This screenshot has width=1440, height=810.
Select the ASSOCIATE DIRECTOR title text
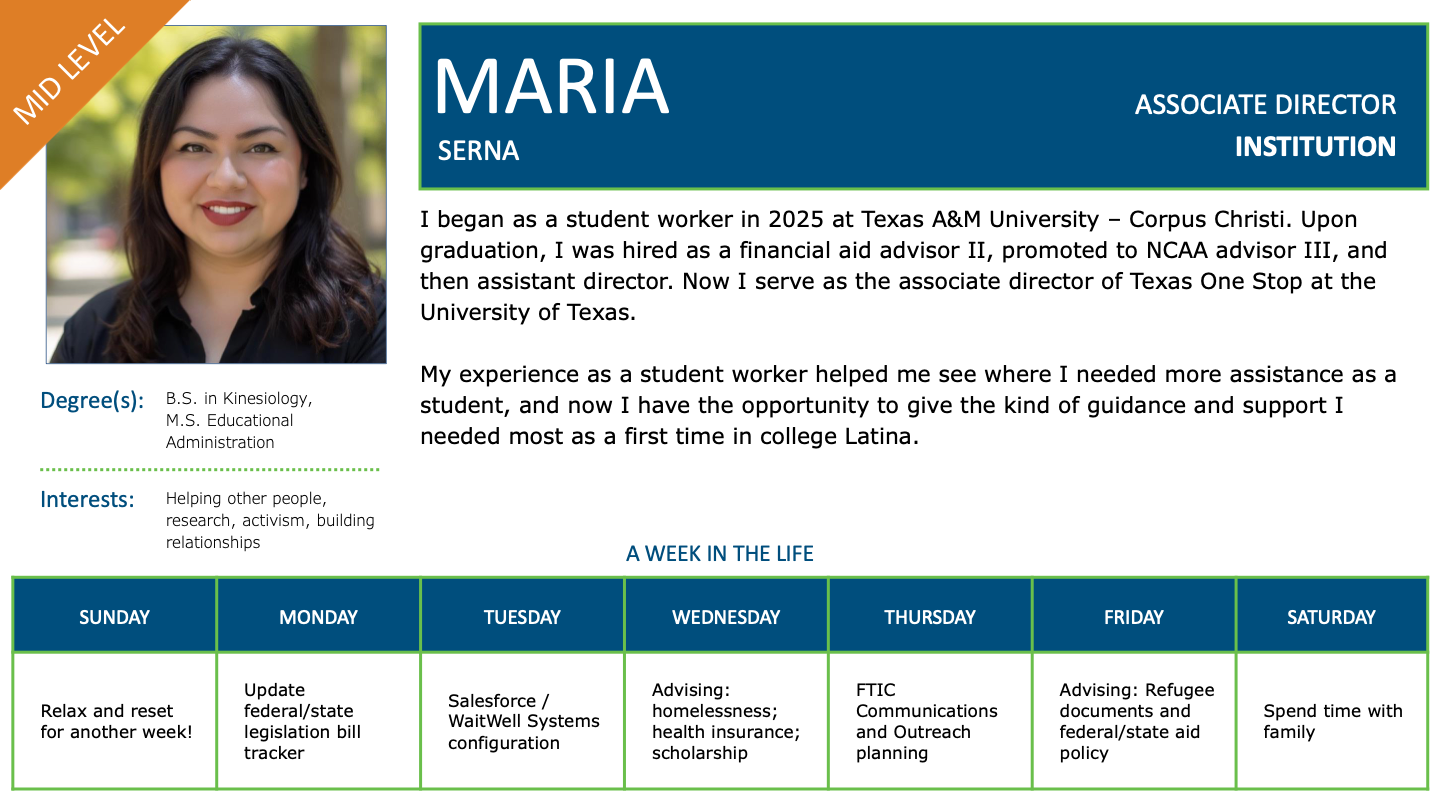point(1265,105)
